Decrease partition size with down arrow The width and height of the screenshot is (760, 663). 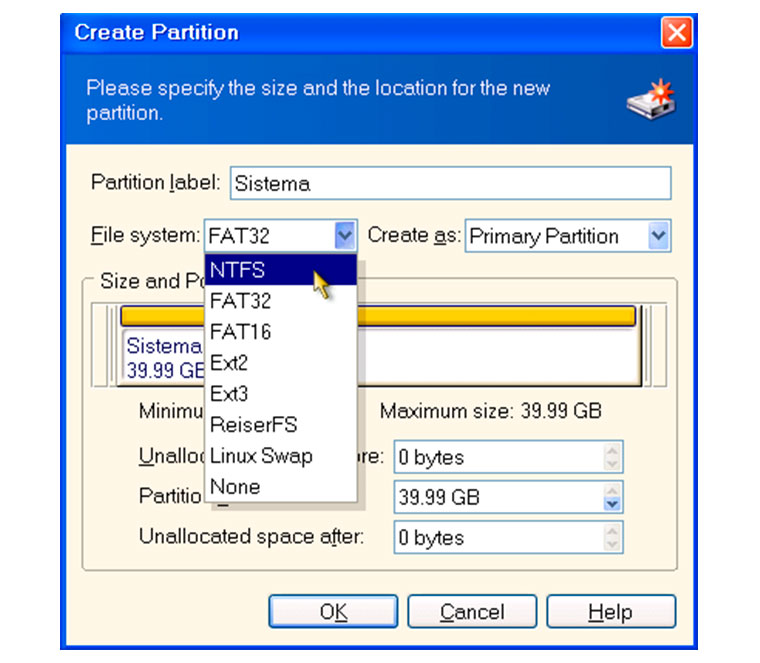pos(612,505)
